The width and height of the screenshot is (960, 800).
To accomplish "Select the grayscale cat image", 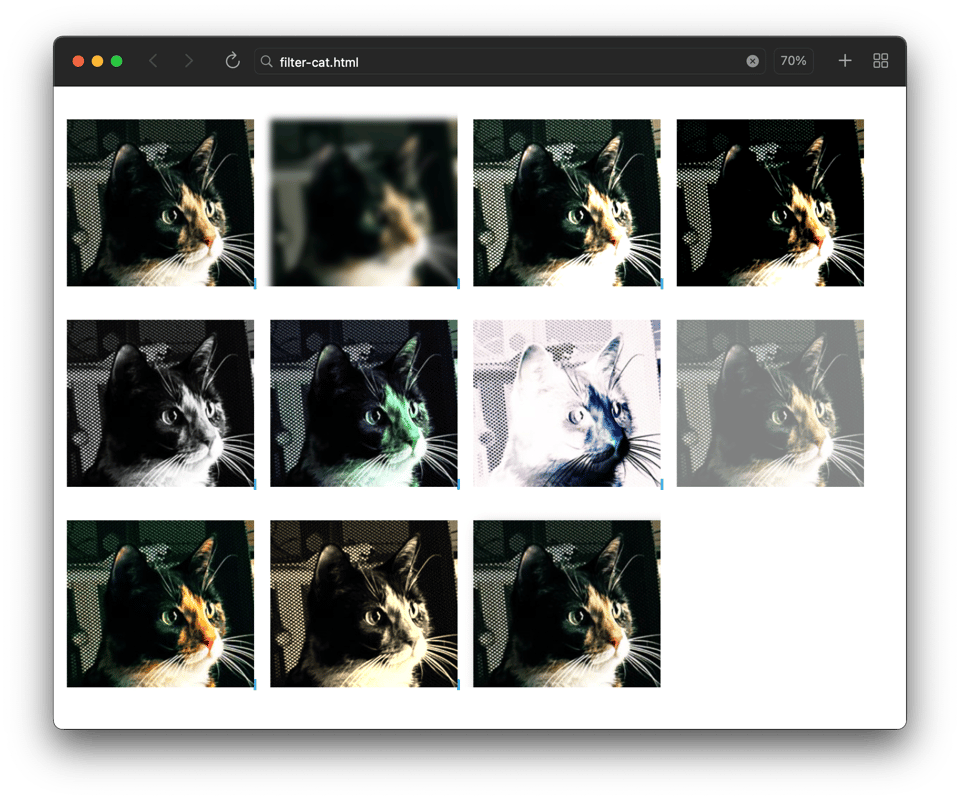I will click(x=160, y=403).
